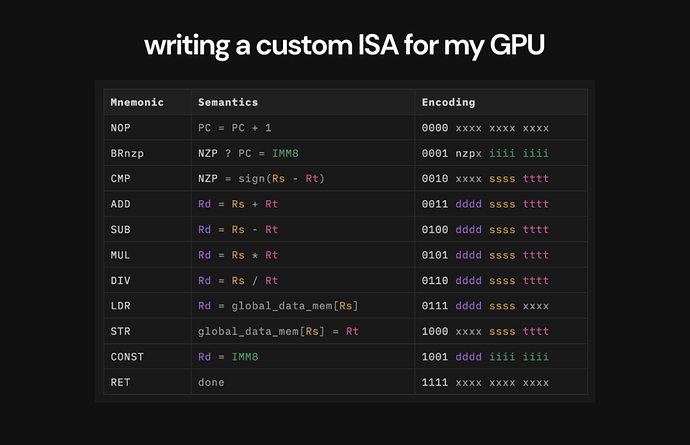Select the encoding '1001 dddd iiii iiii'
This screenshot has height=445, width=690.
click(x=485, y=356)
